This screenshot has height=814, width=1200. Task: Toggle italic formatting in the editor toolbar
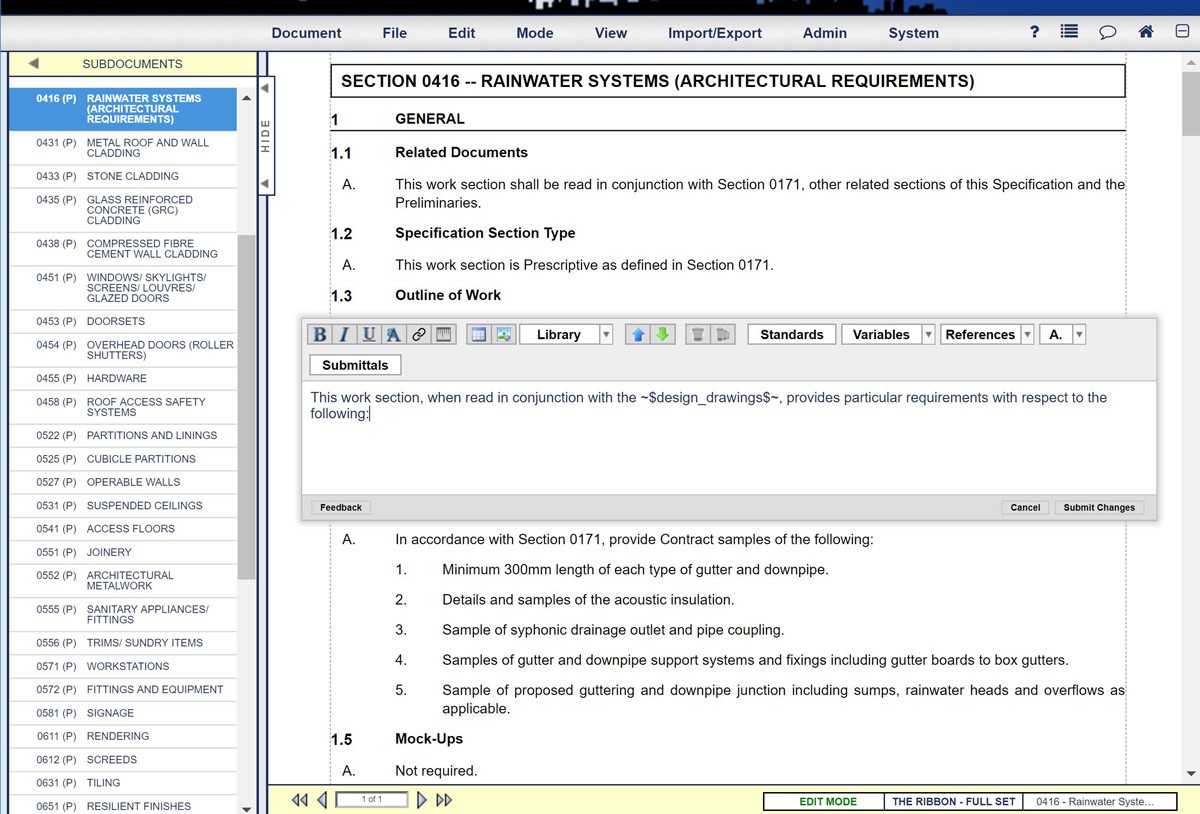344,335
